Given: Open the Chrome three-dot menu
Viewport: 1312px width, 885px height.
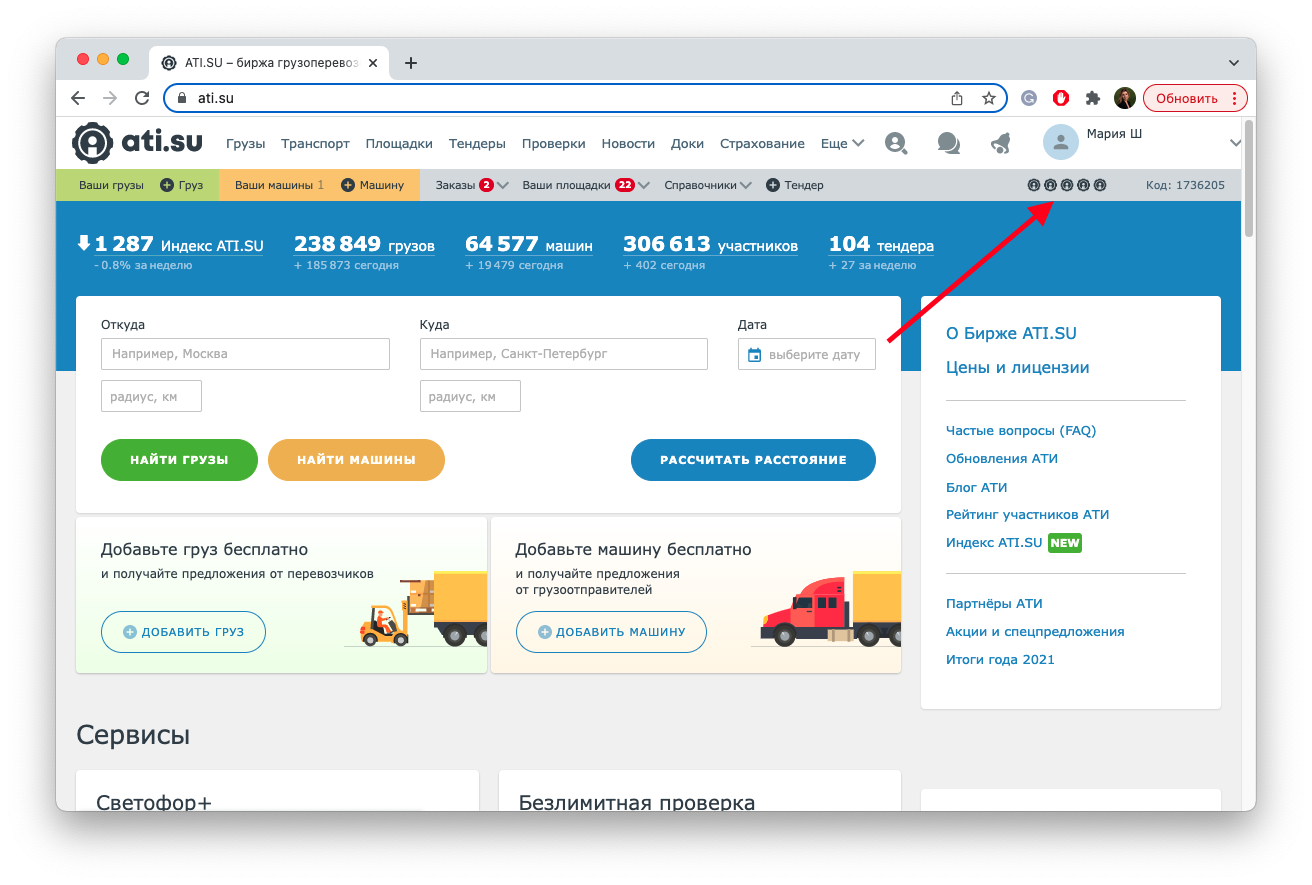Looking at the screenshot, I should tap(1234, 98).
